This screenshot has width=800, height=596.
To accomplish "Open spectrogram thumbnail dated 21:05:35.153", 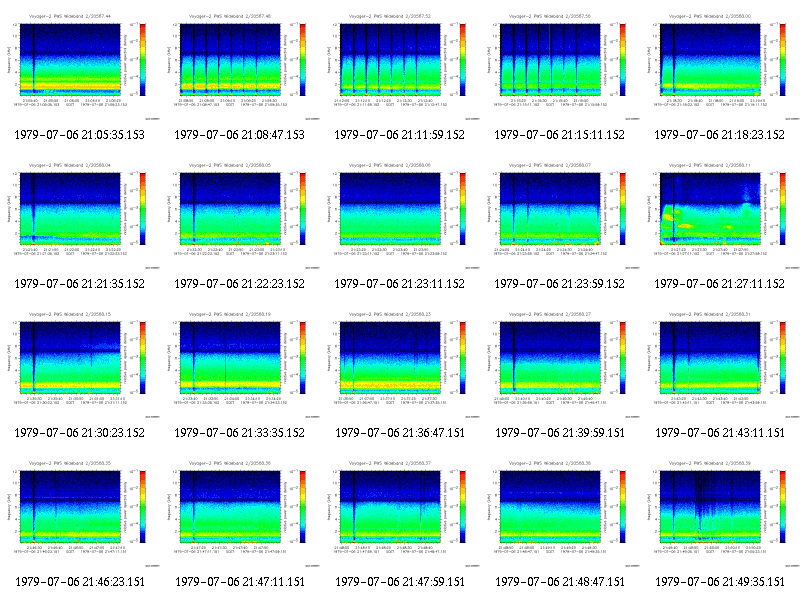I will tap(80, 67).
